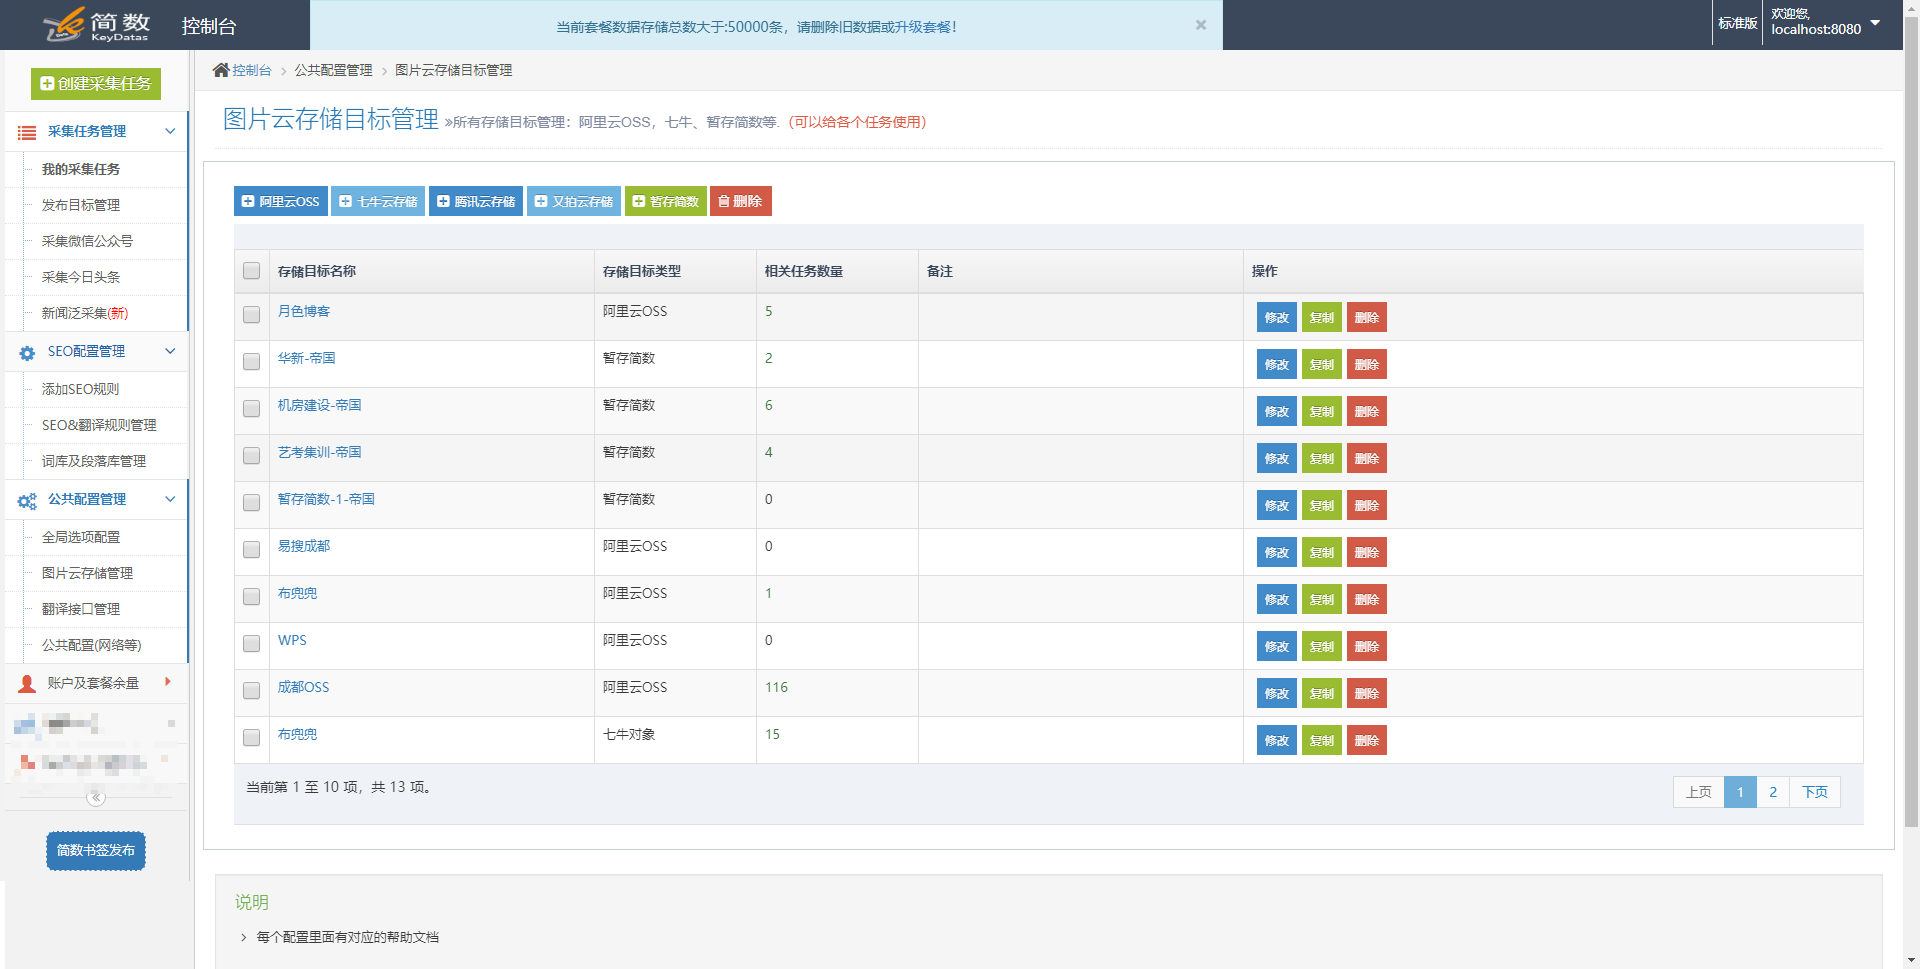Image resolution: width=1920 pixels, height=969 pixels.
Task: Add 又拍云存储 storage target
Action: [574, 201]
